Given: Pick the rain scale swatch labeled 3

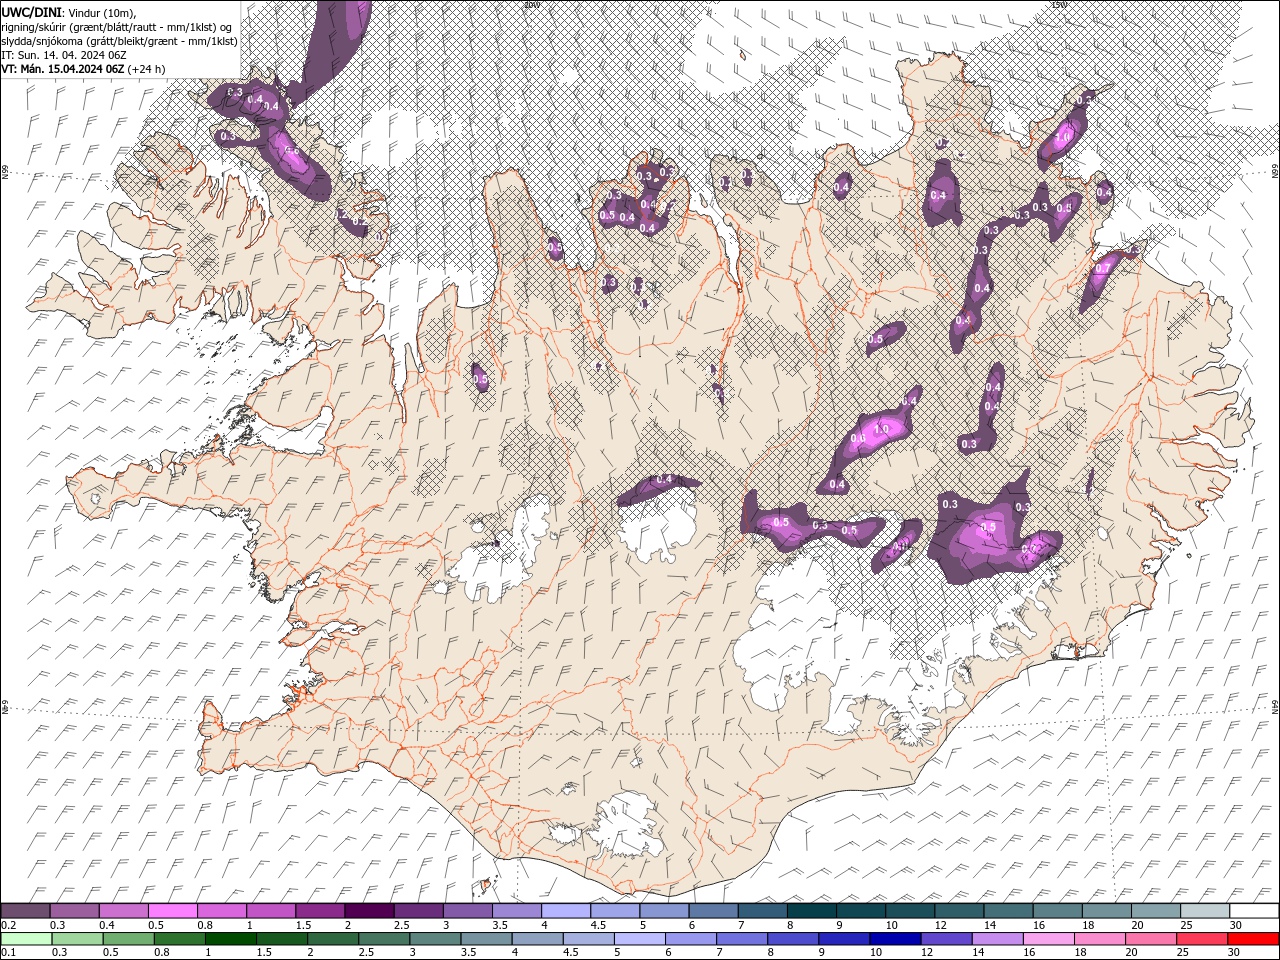Looking at the screenshot, I should click(x=435, y=939).
